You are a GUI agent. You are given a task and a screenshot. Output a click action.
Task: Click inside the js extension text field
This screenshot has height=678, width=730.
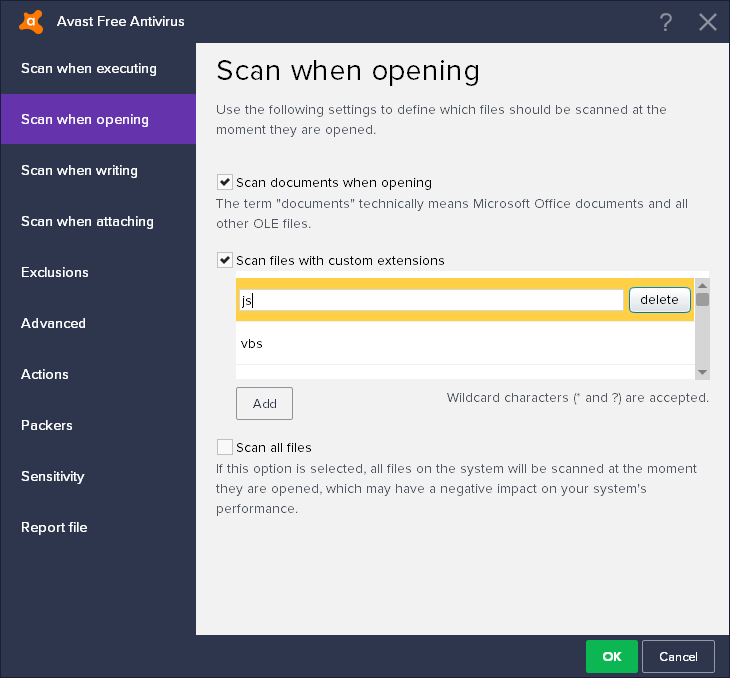(x=430, y=300)
